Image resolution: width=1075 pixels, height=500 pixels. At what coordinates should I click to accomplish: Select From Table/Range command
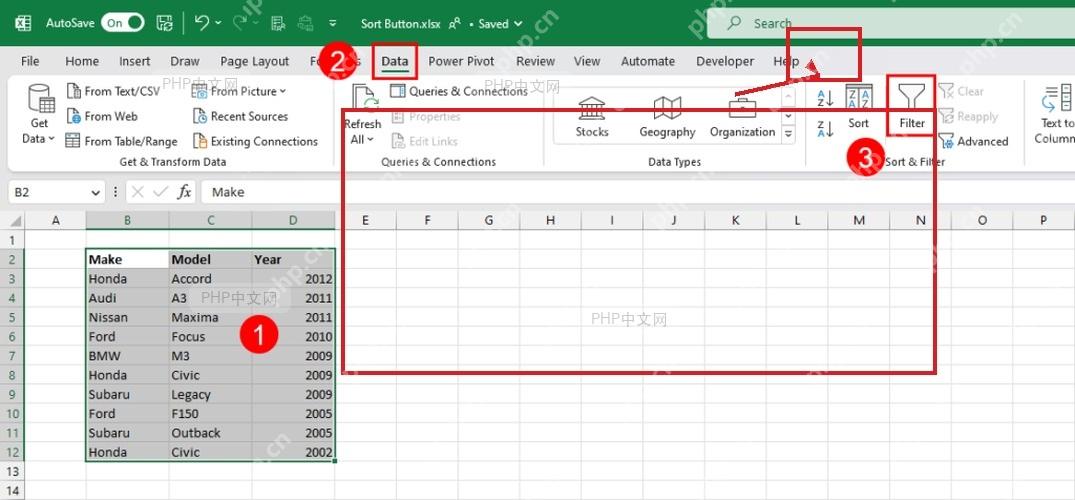point(121,141)
